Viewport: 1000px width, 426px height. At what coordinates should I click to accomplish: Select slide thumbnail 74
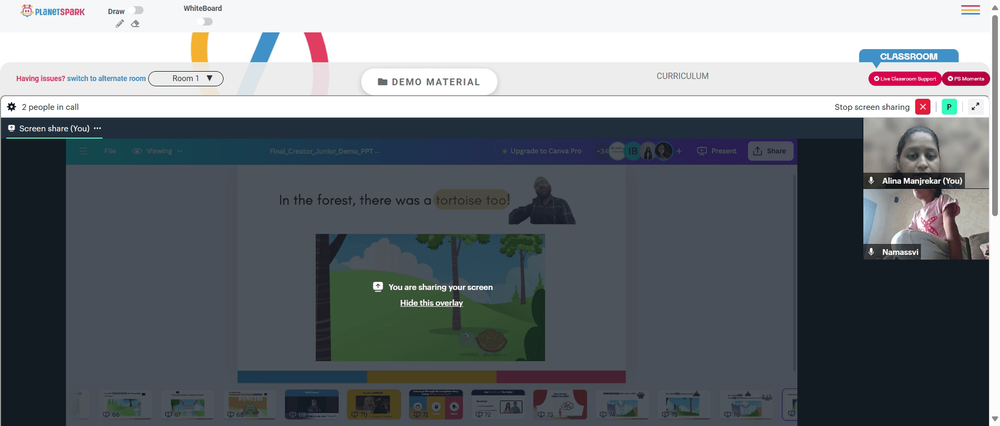(622, 404)
